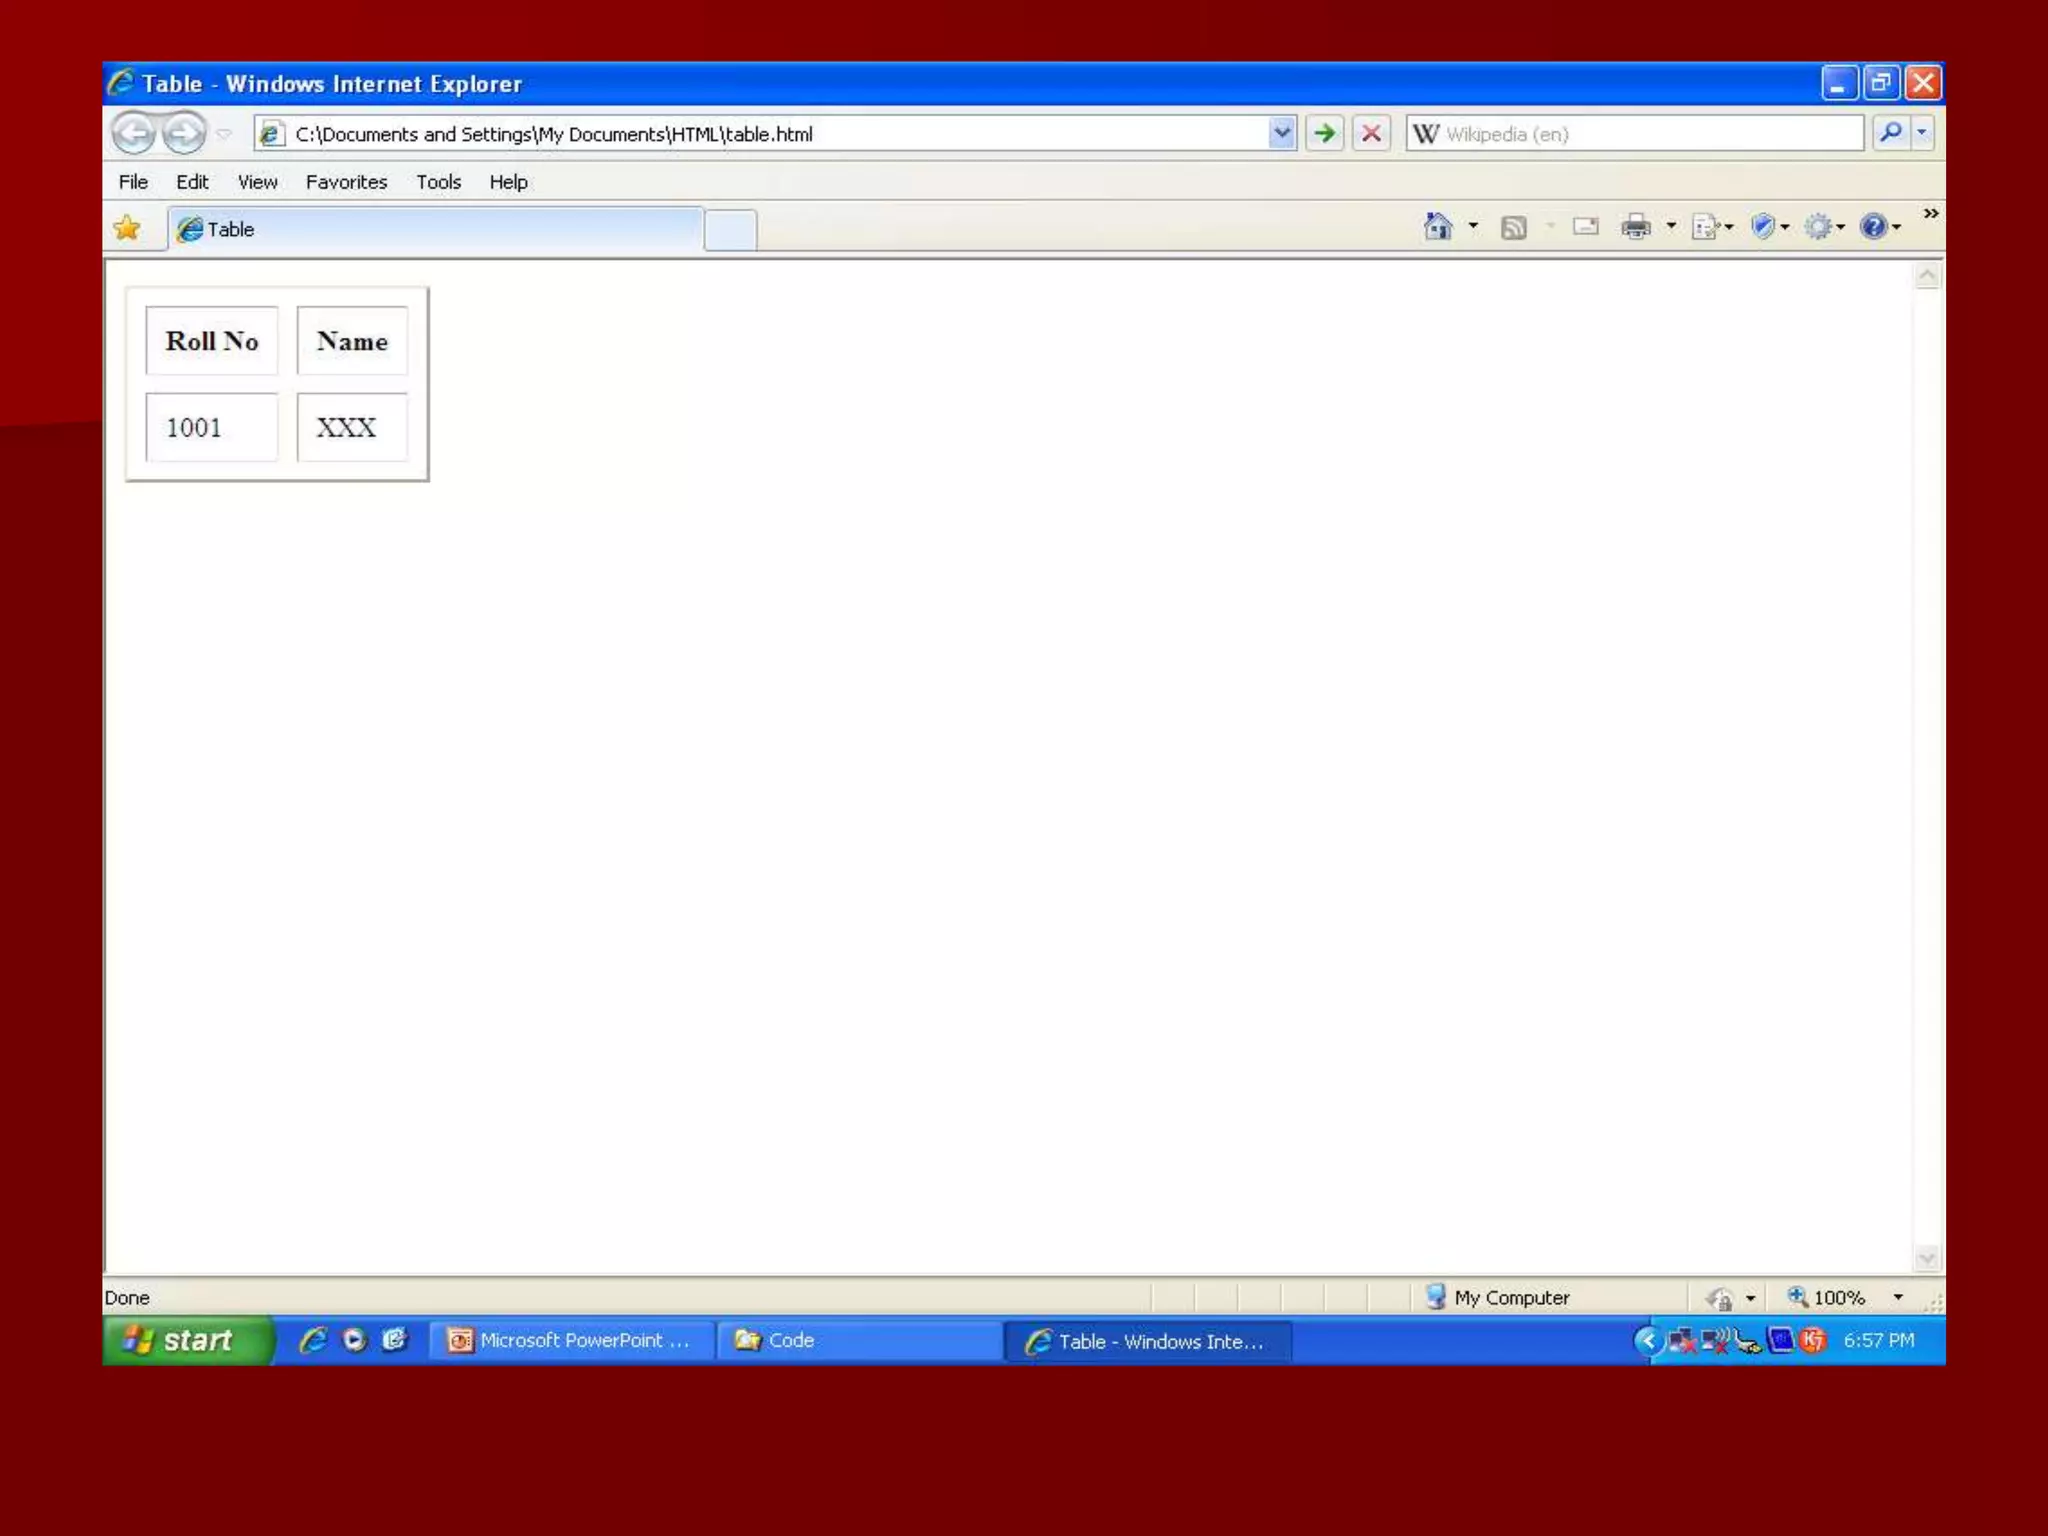Screen dimensions: 2048x1536
Task: Click the scrollbar down arrow
Action: click(x=1927, y=1258)
